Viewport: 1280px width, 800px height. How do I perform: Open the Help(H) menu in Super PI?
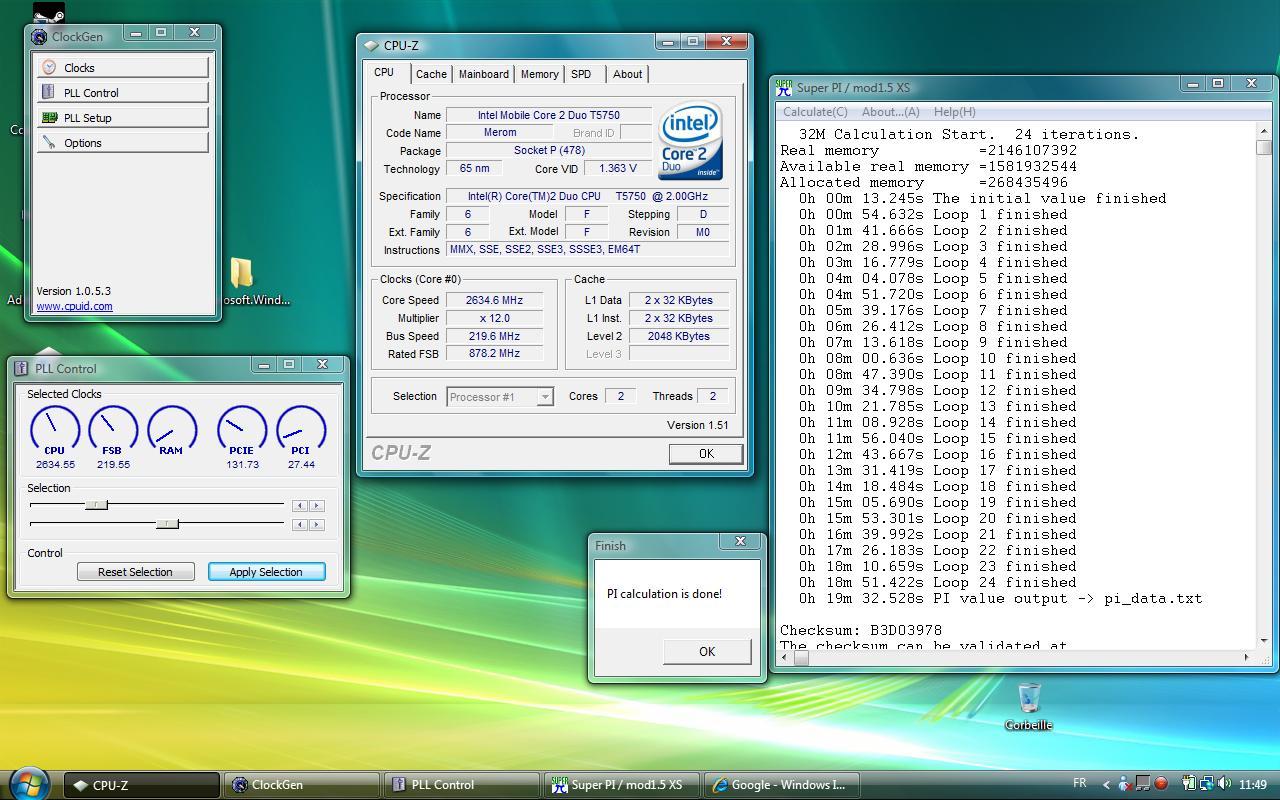pos(954,112)
